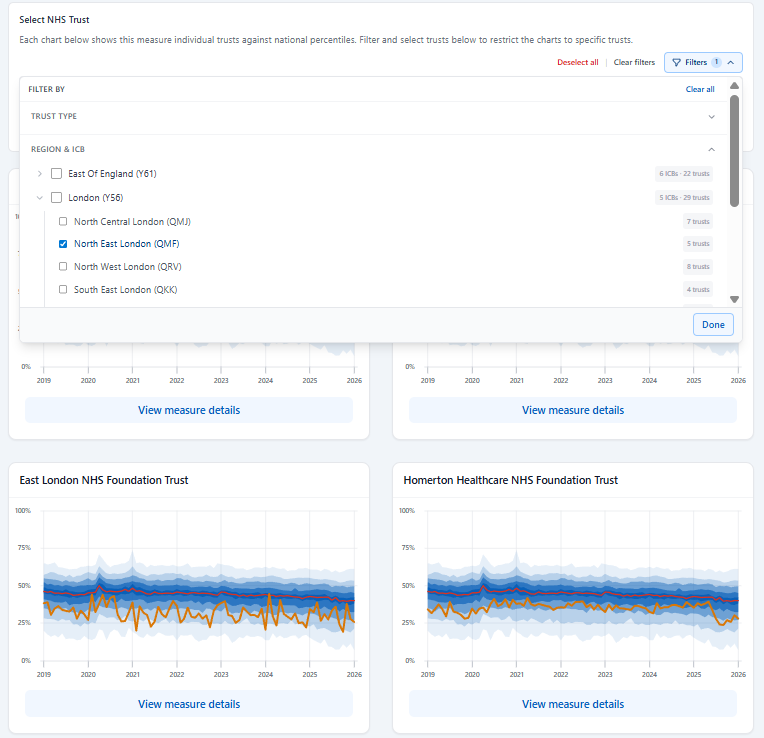This screenshot has height=738, width=764.
Task: Click the scrollbar down arrow in filter list
Action: coord(734,299)
